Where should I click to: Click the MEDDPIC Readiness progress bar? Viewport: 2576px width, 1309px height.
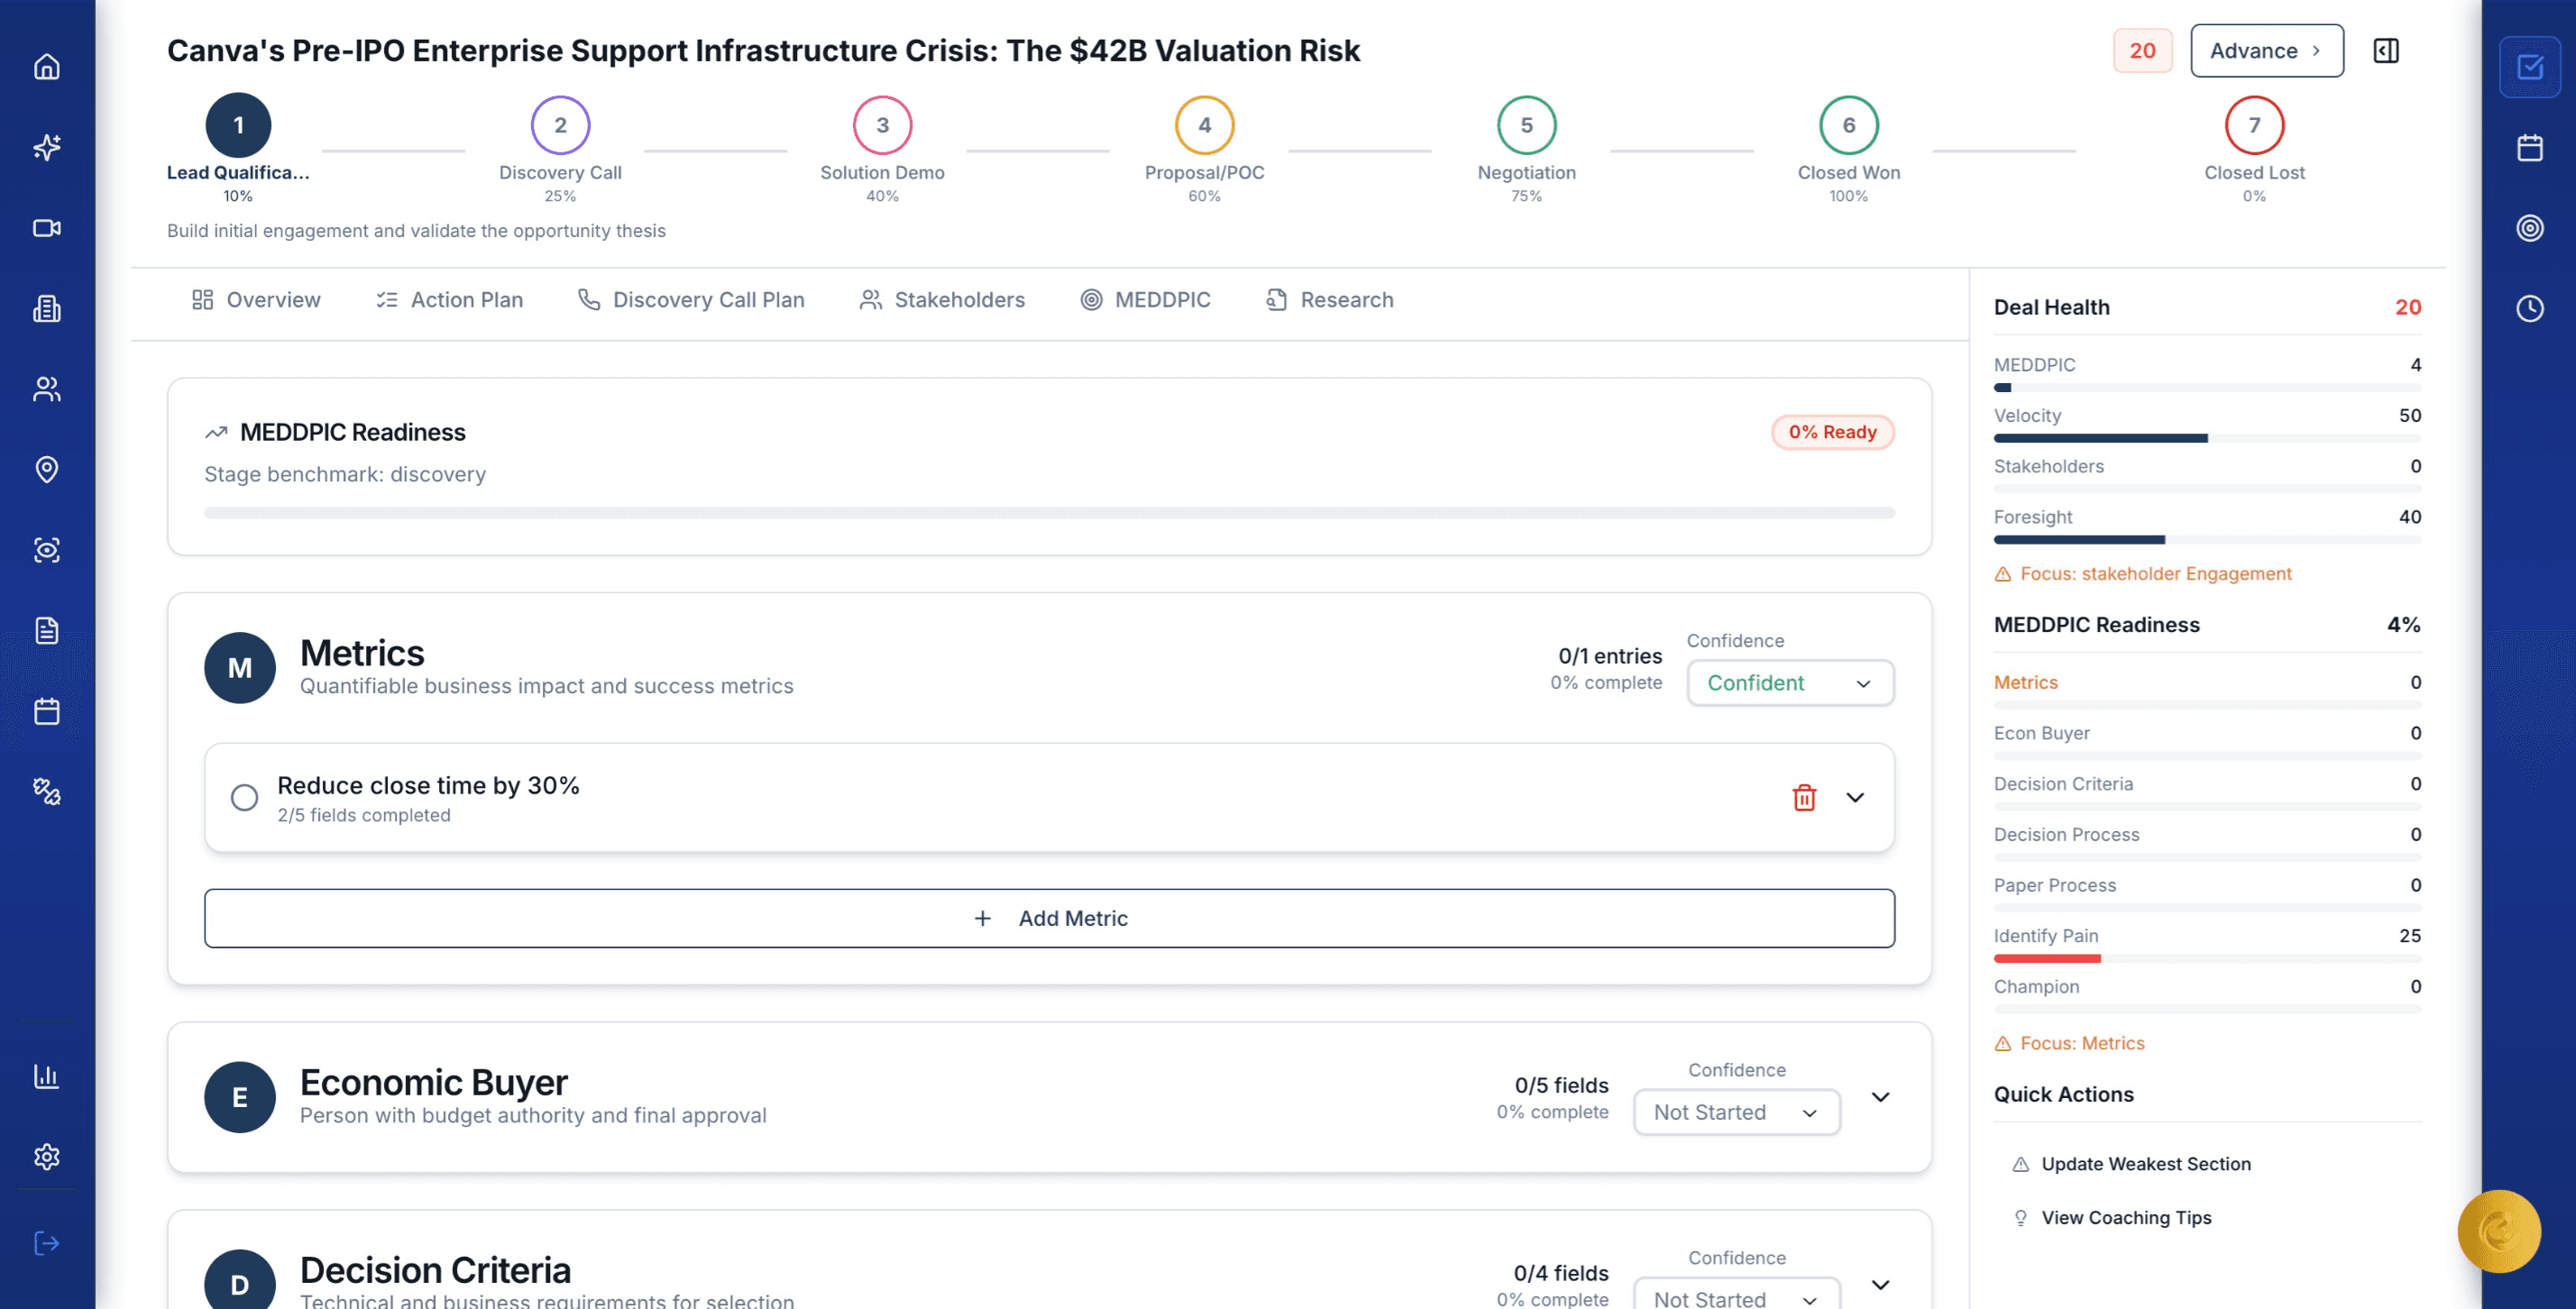pos(1049,513)
